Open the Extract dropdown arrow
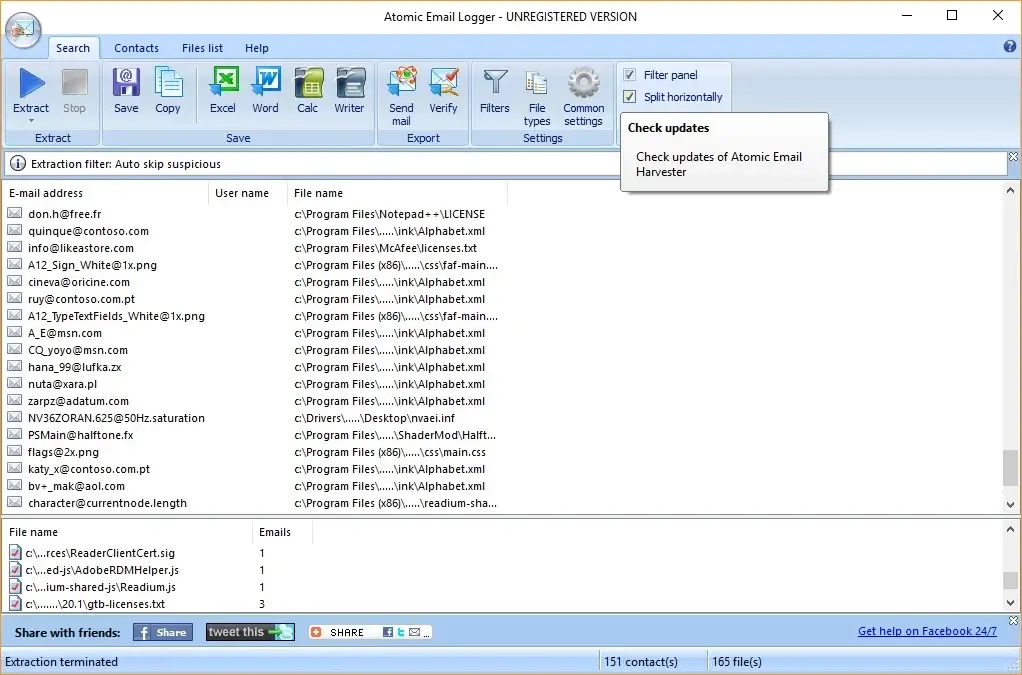1022x675 pixels. 30,120
